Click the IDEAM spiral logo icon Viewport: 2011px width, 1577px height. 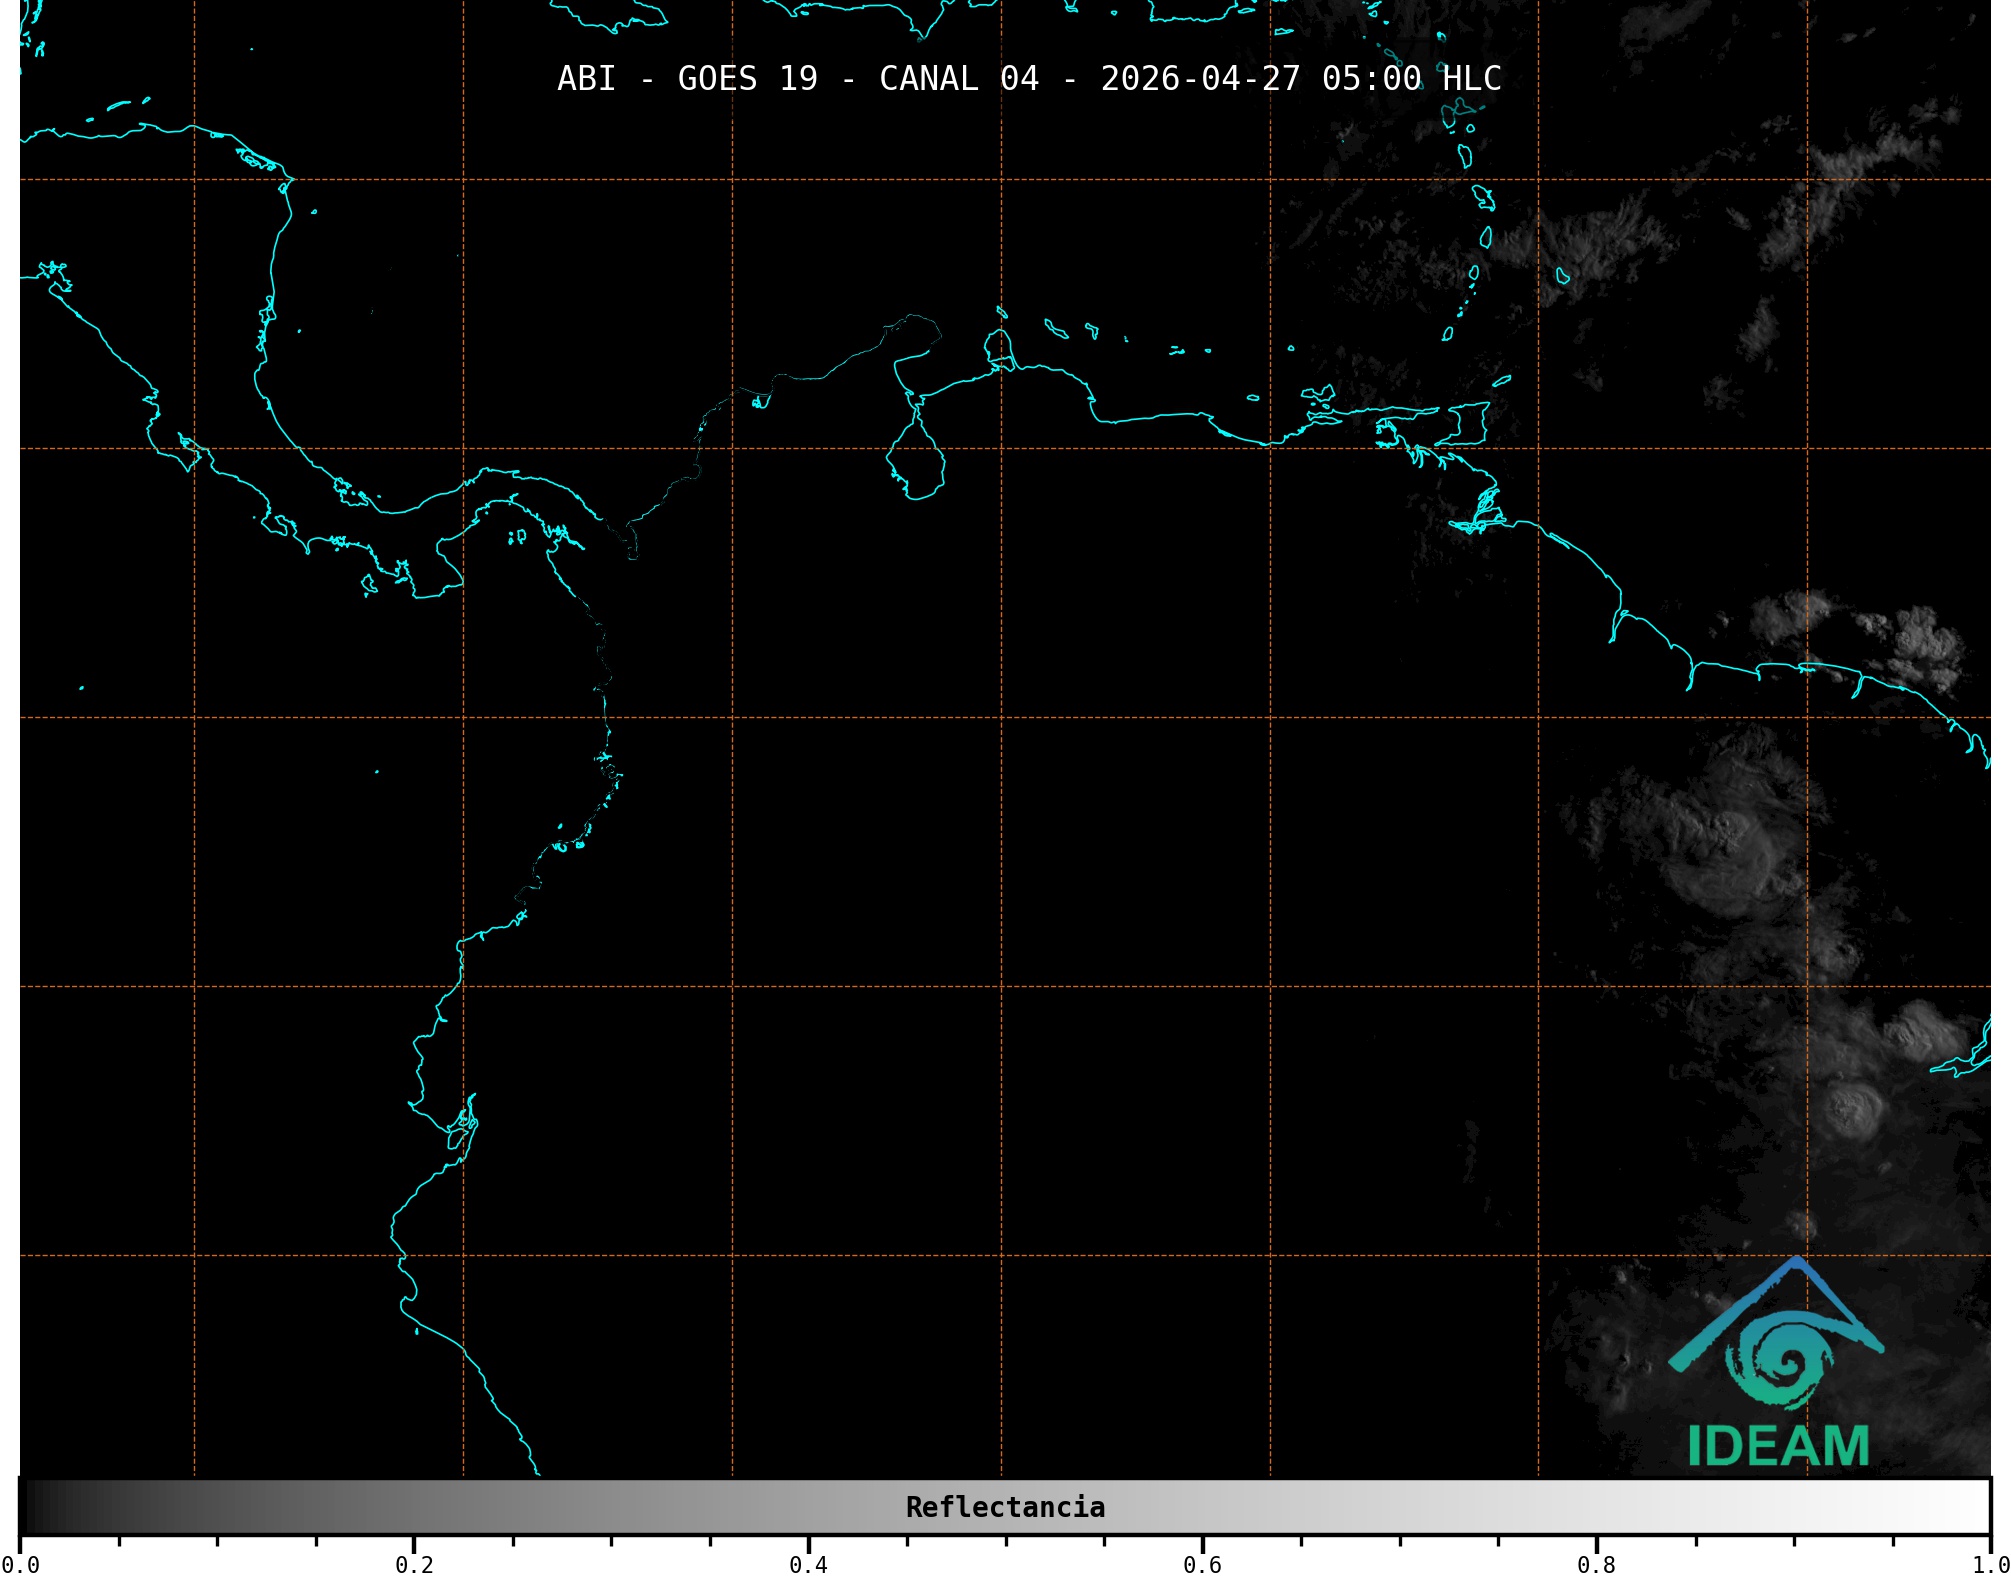1780,1362
